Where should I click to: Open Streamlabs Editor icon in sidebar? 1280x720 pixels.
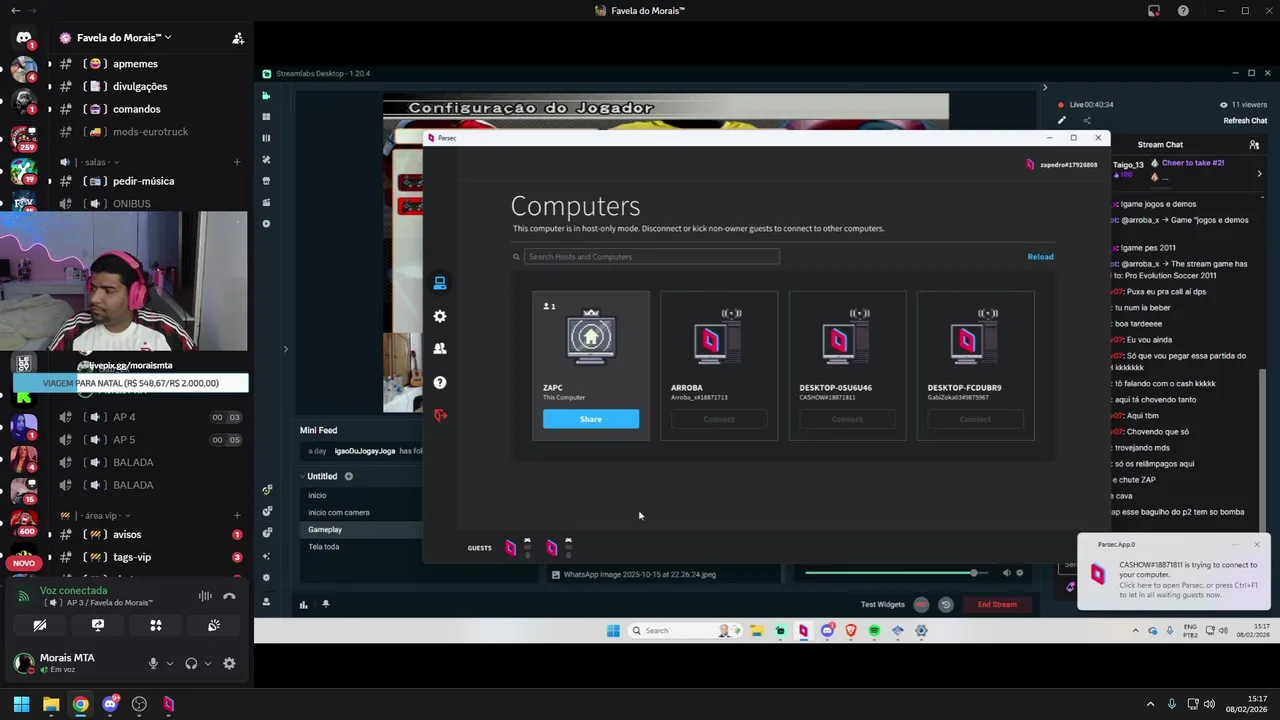pyautogui.click(x=266, y=96)
